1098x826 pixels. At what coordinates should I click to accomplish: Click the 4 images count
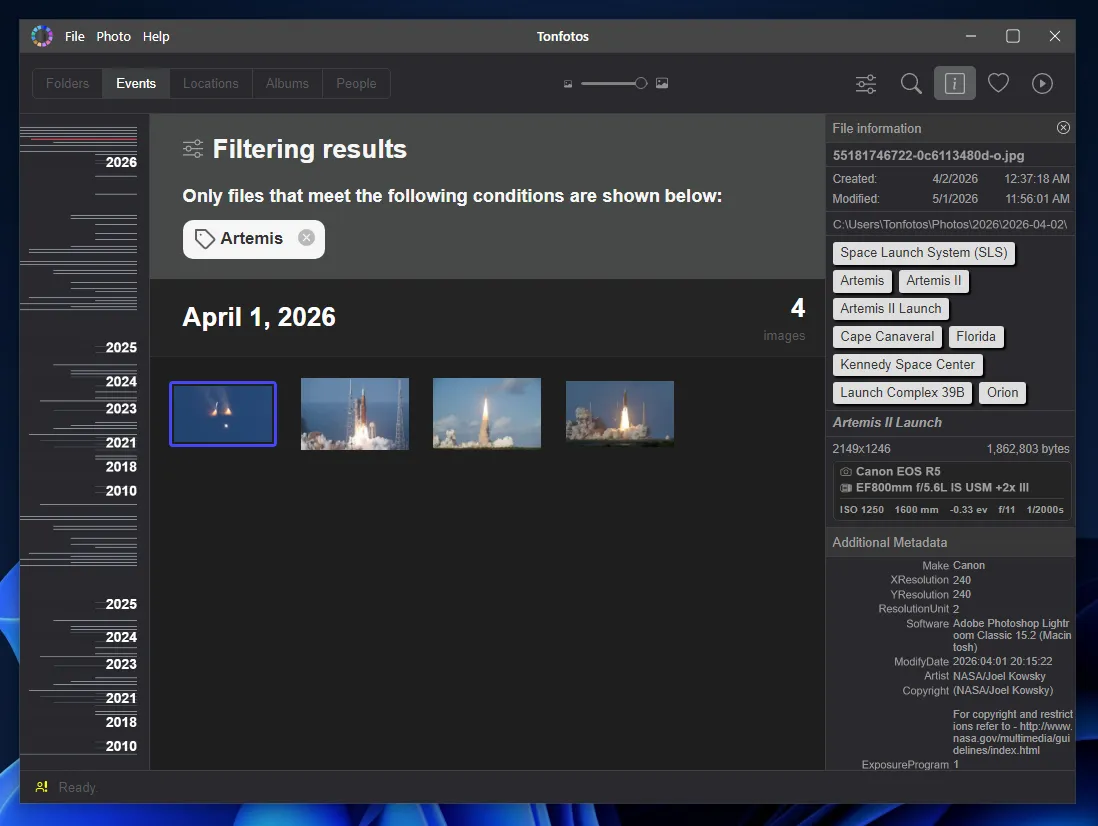tap(785, 320)
